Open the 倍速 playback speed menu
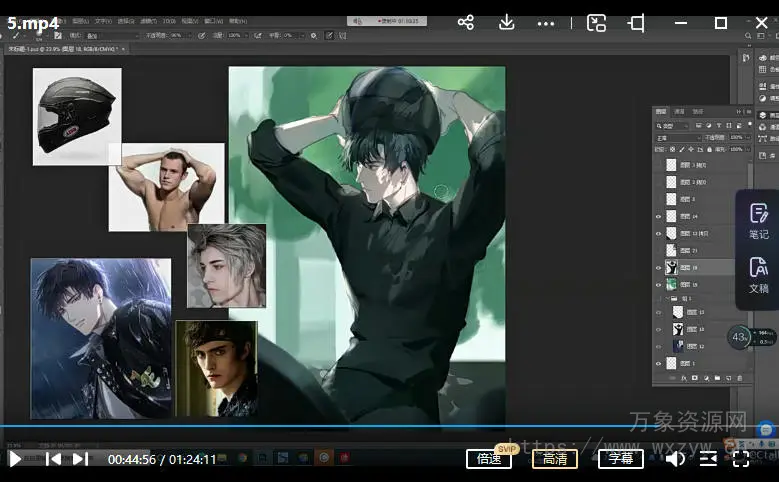Viewport: 779px width, 482px height. click(489, 459)
